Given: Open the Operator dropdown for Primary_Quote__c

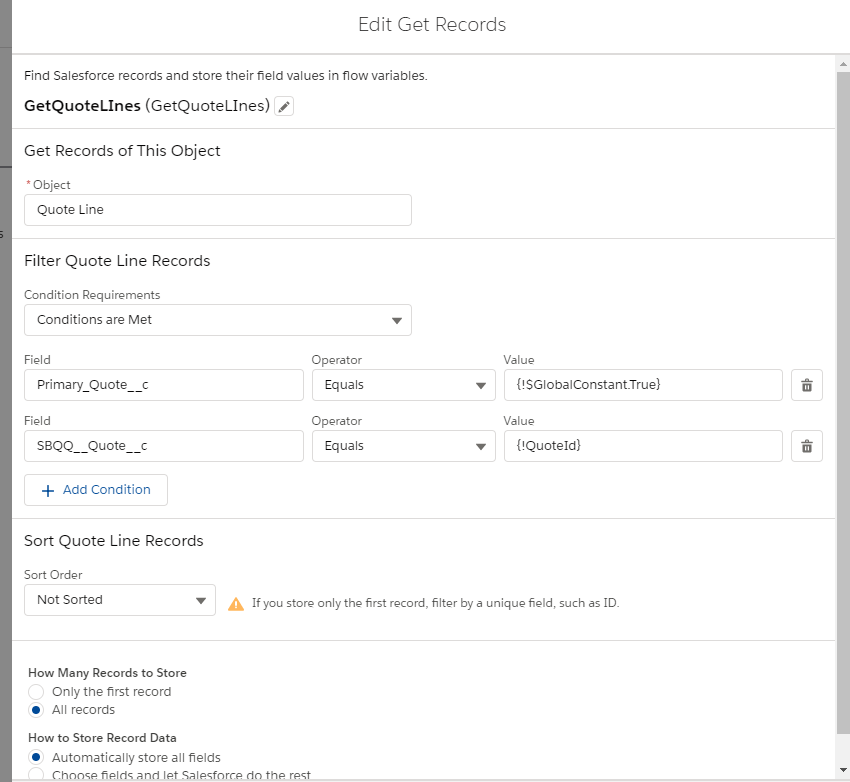Looking at the screenshot, I should pos(403,385).
